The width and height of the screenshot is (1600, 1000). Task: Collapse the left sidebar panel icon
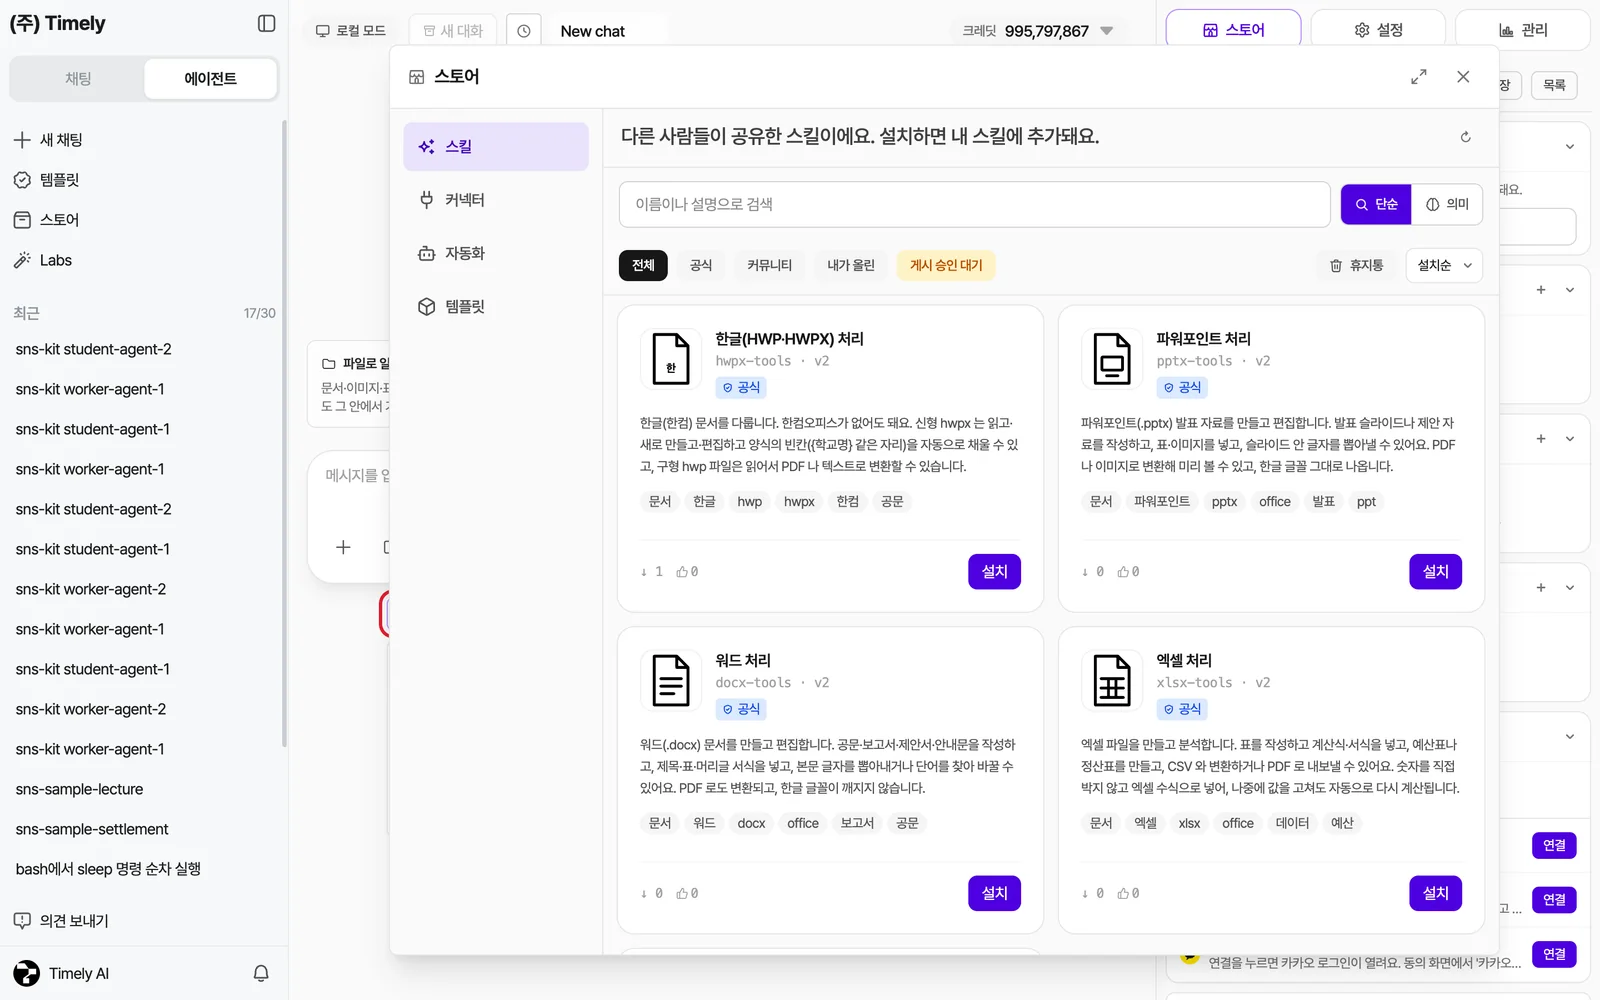tap(266, 23)
